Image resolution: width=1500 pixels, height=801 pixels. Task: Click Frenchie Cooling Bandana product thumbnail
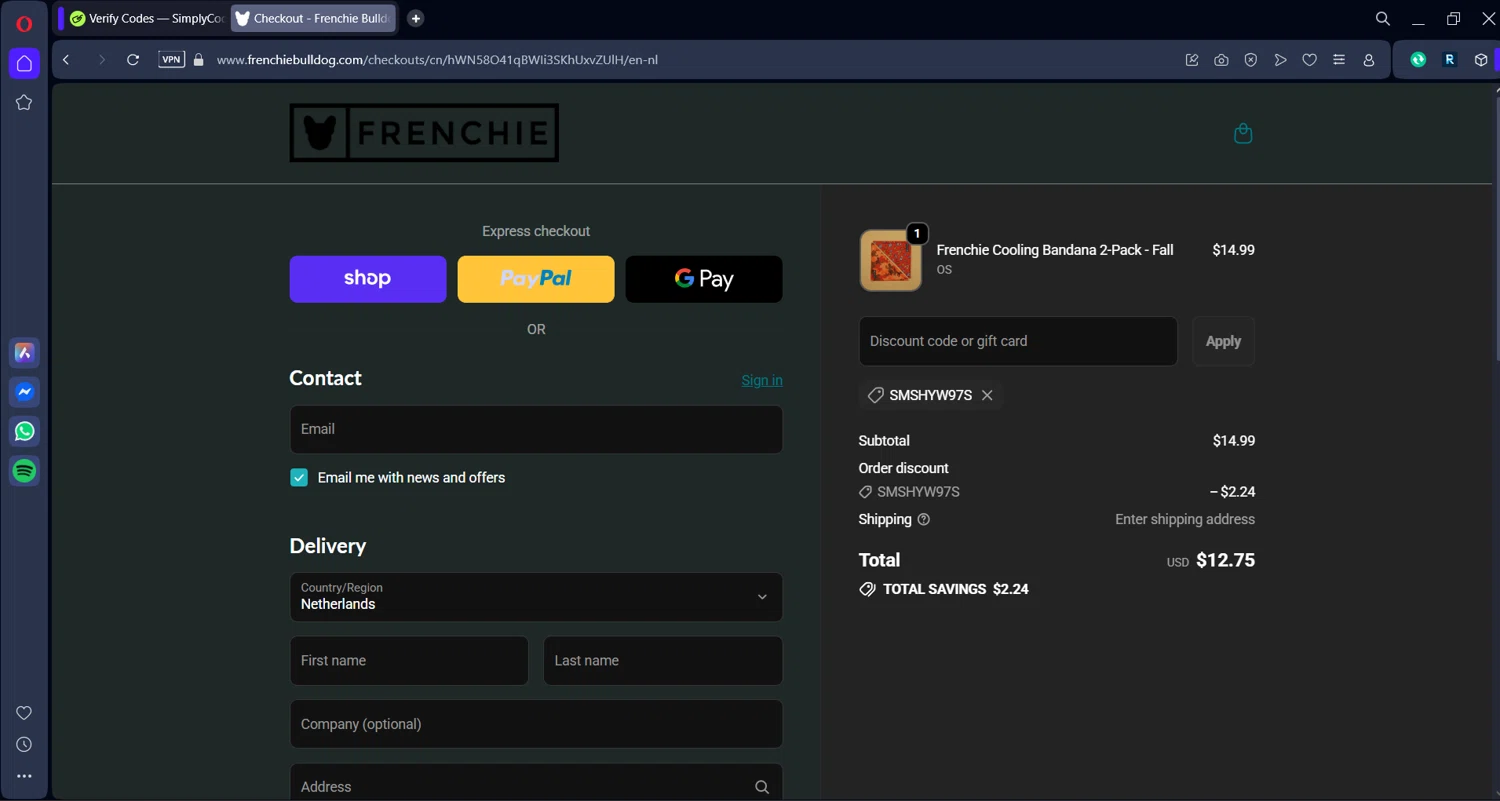(x=890, y=260)
